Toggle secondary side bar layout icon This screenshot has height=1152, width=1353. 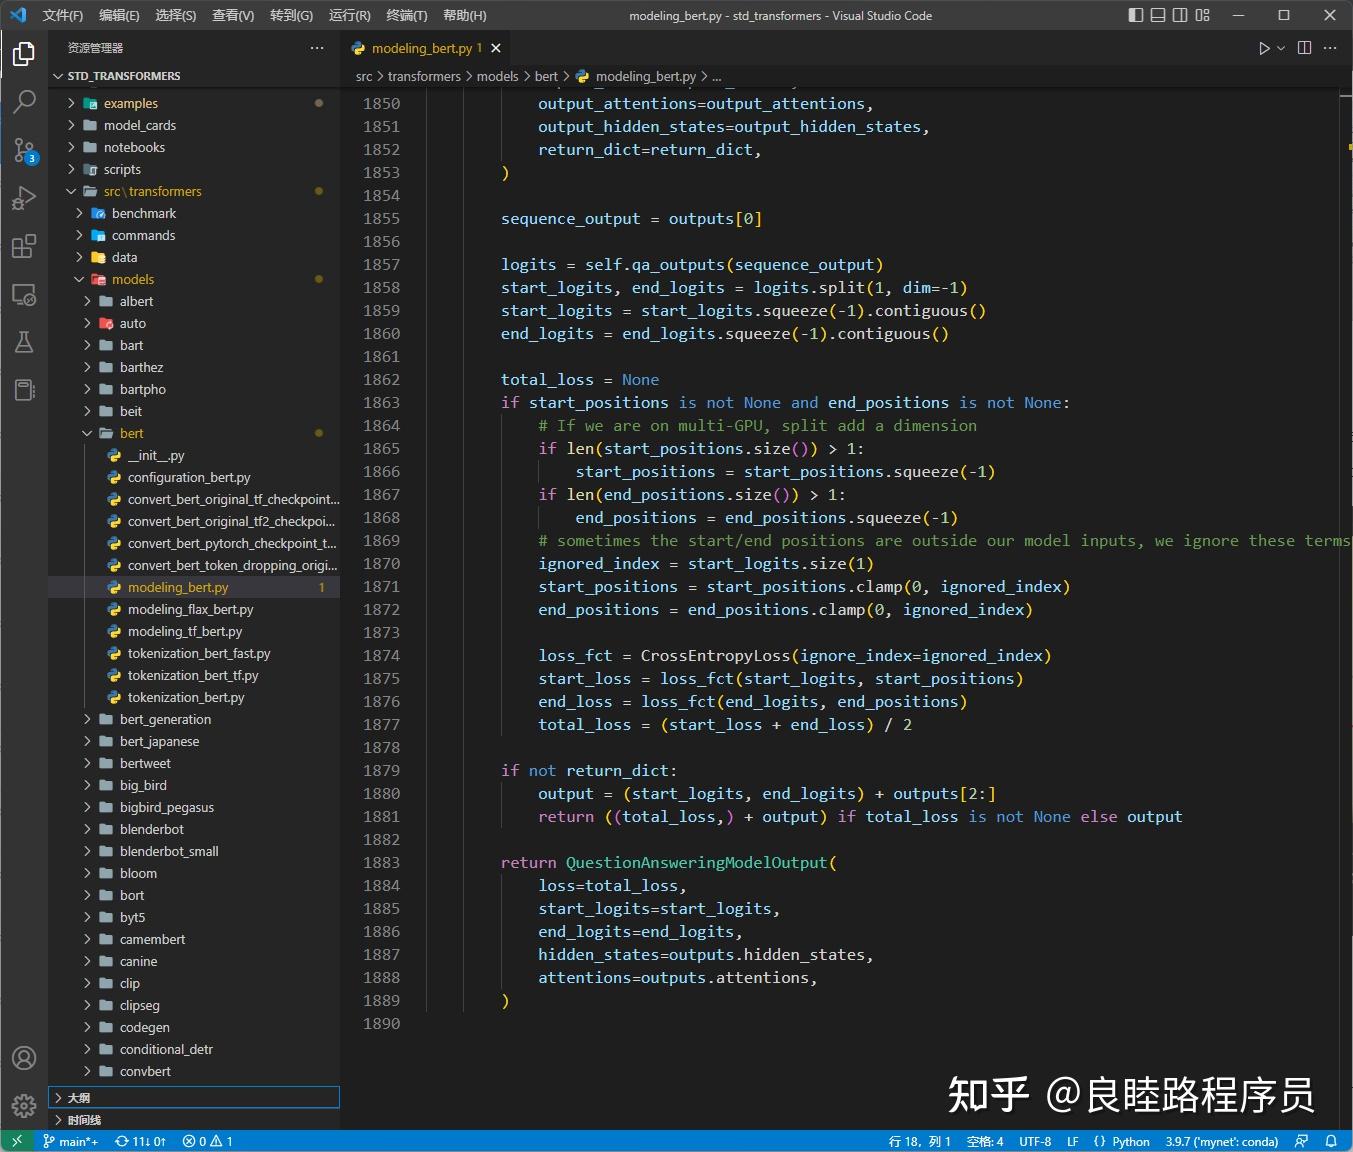point(1180,15)
